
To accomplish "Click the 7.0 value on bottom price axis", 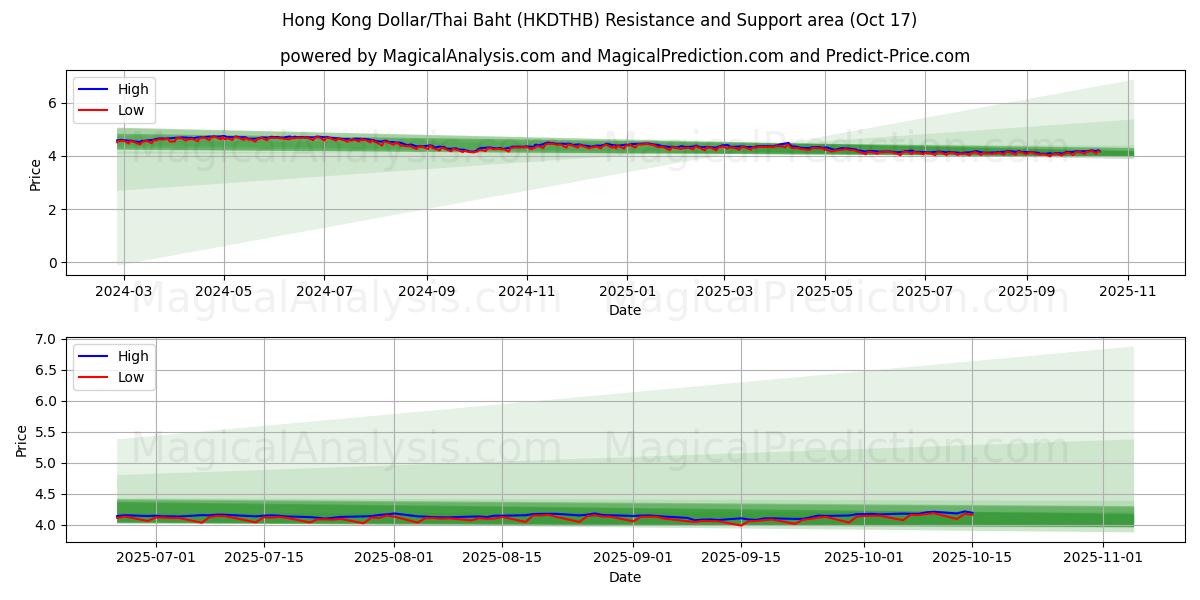I will click(x=46, y=340).
